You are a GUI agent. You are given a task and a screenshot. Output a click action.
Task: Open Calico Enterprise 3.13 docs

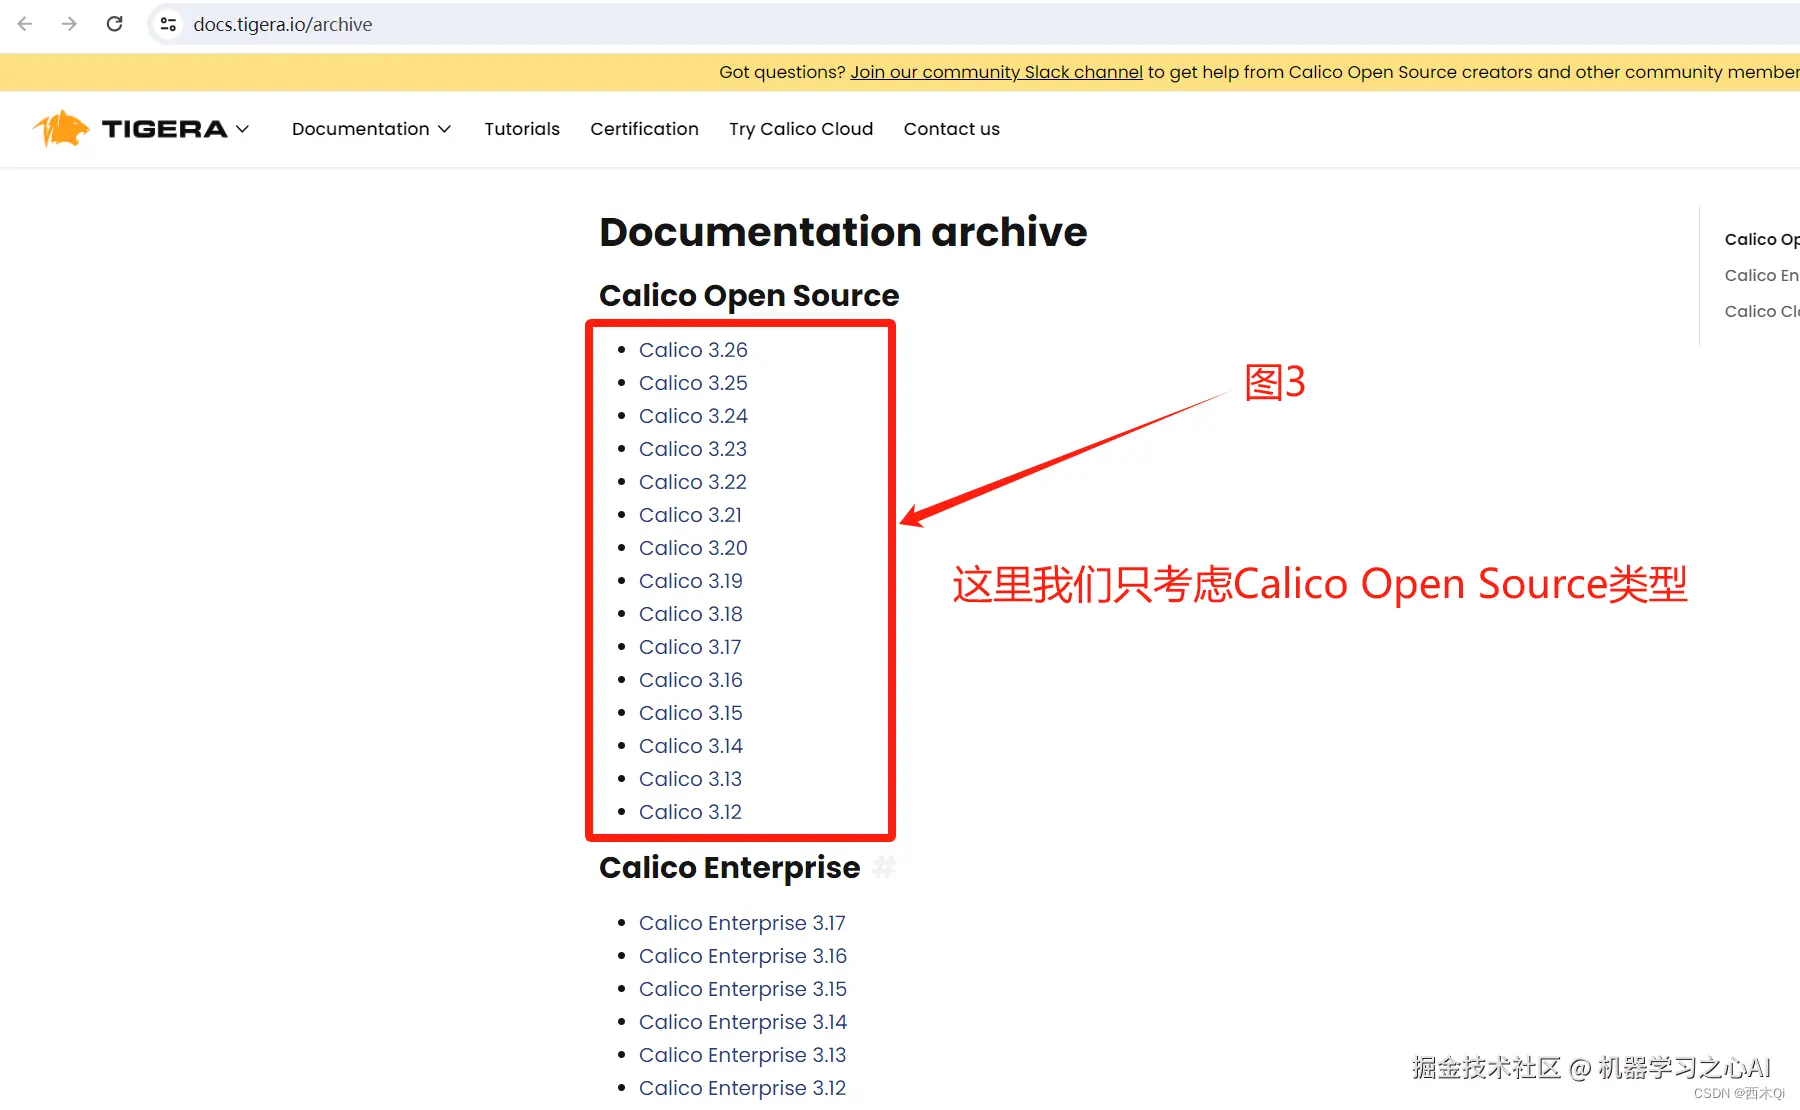coord(743,1055)
